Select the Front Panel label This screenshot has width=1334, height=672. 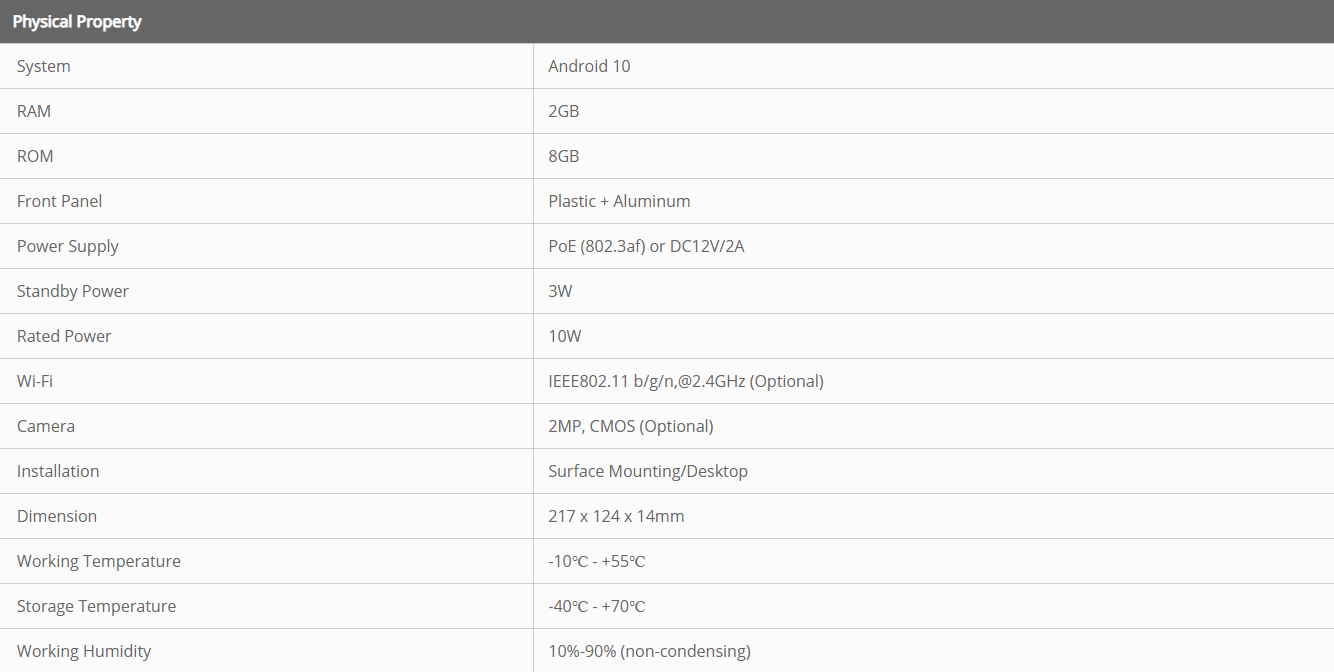(60, 201)
